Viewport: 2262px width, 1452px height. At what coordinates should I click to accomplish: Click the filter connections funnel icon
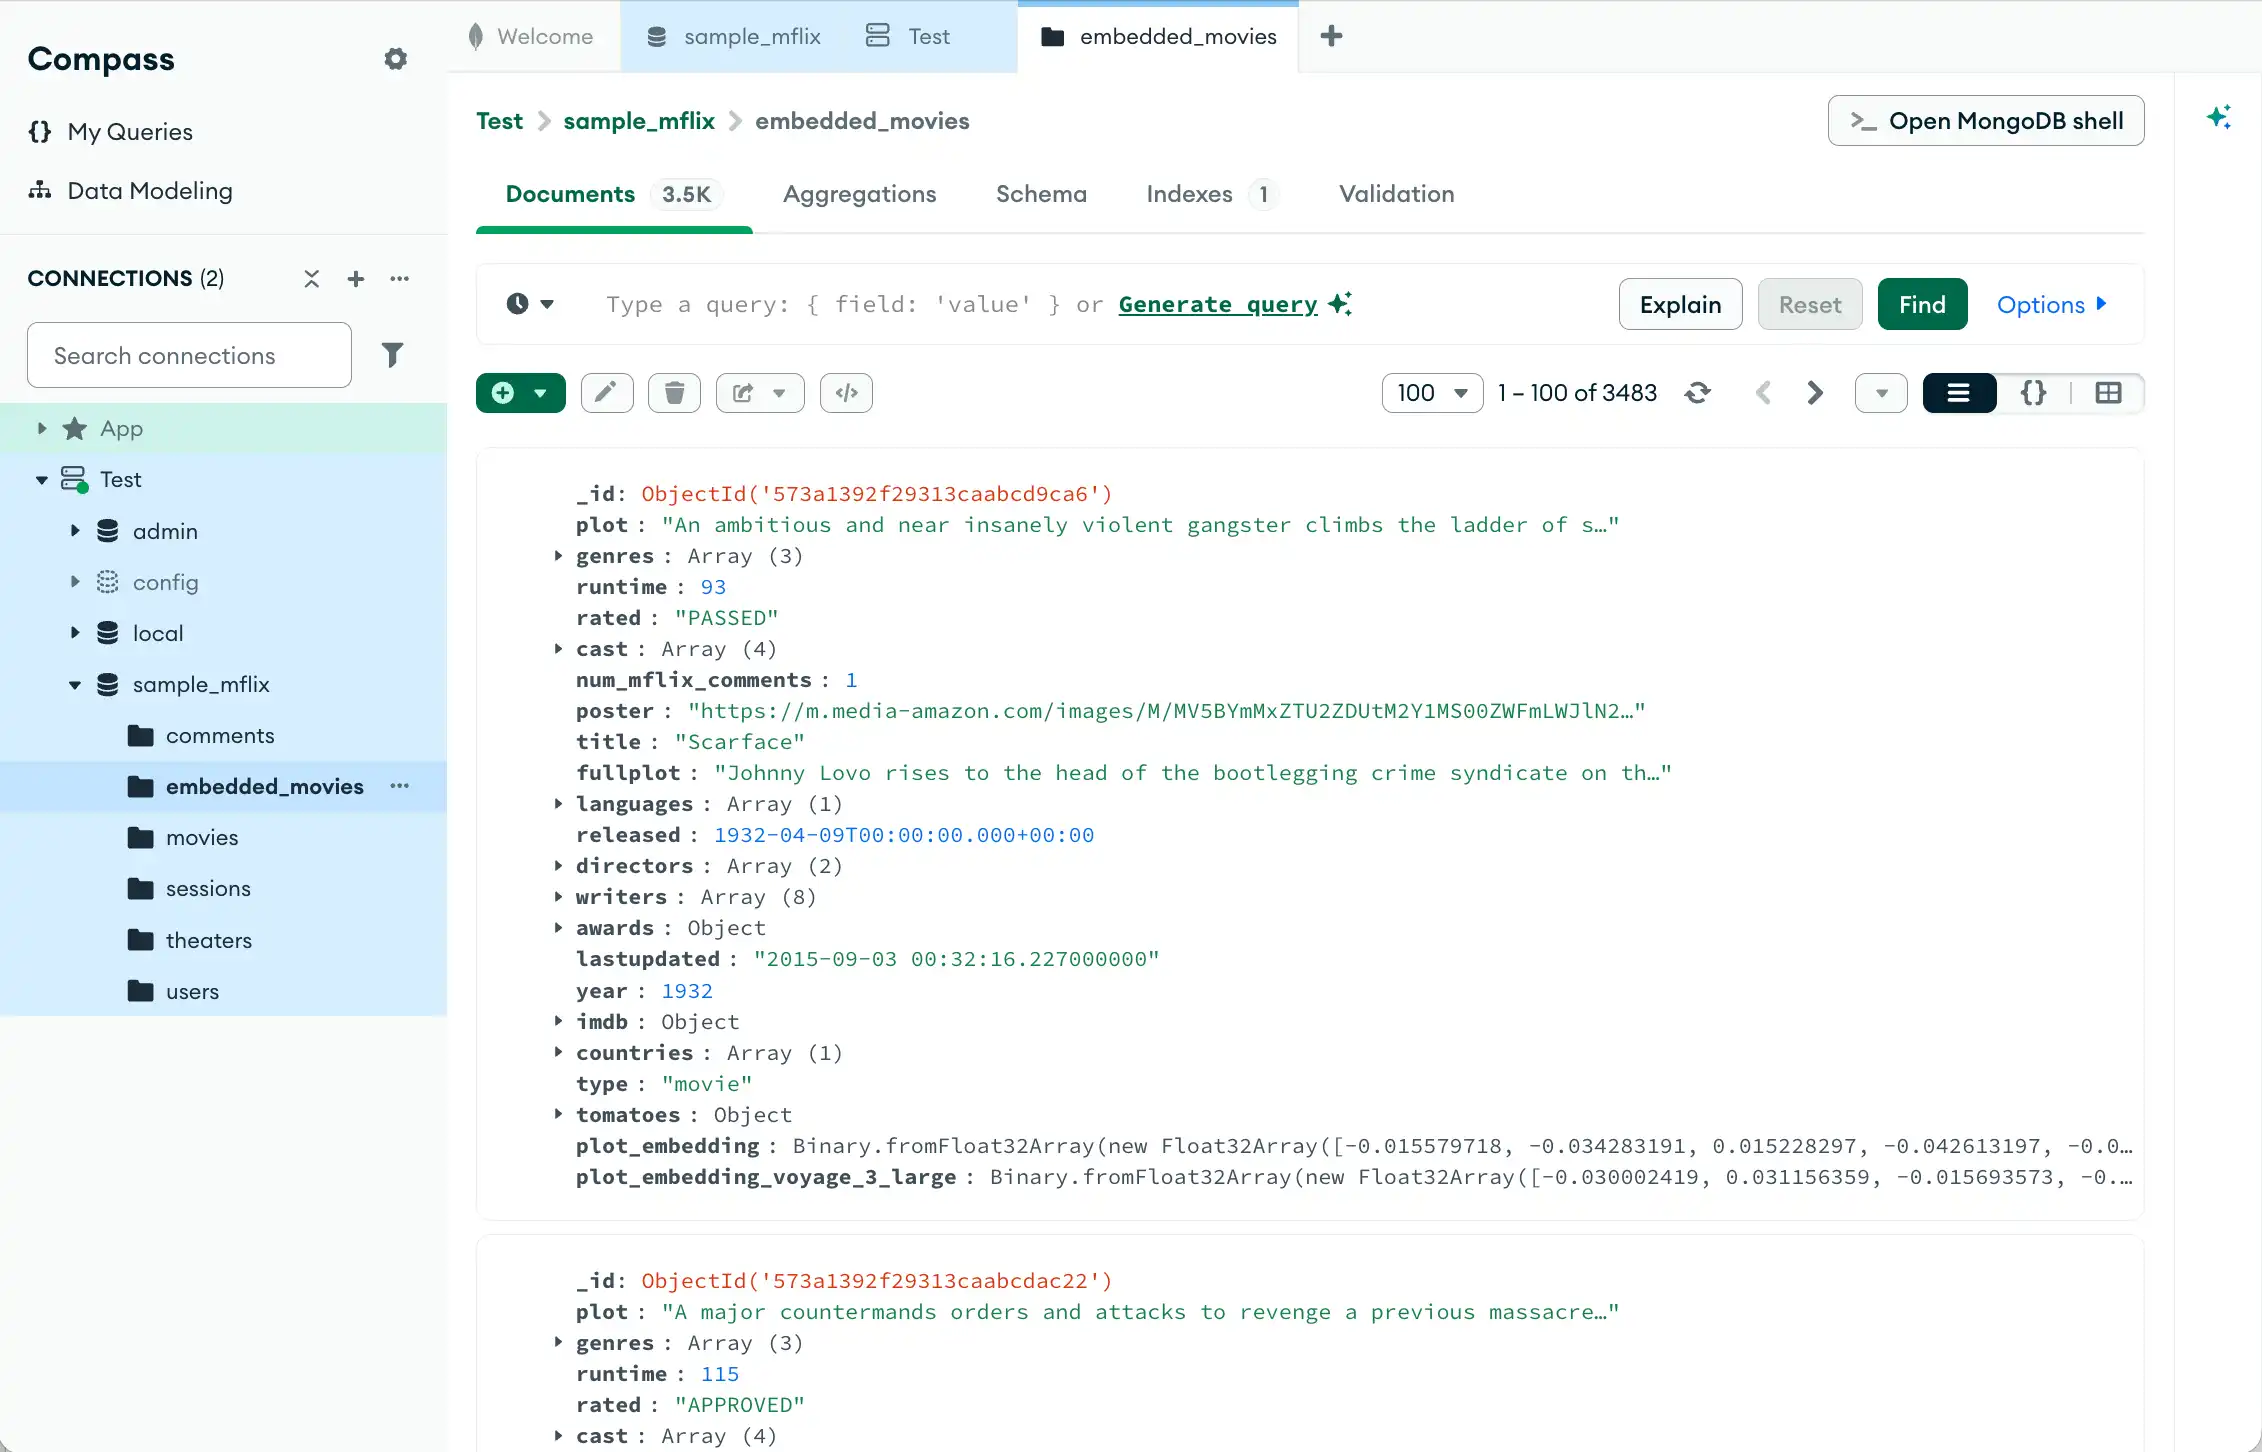(x=392, y=355)
